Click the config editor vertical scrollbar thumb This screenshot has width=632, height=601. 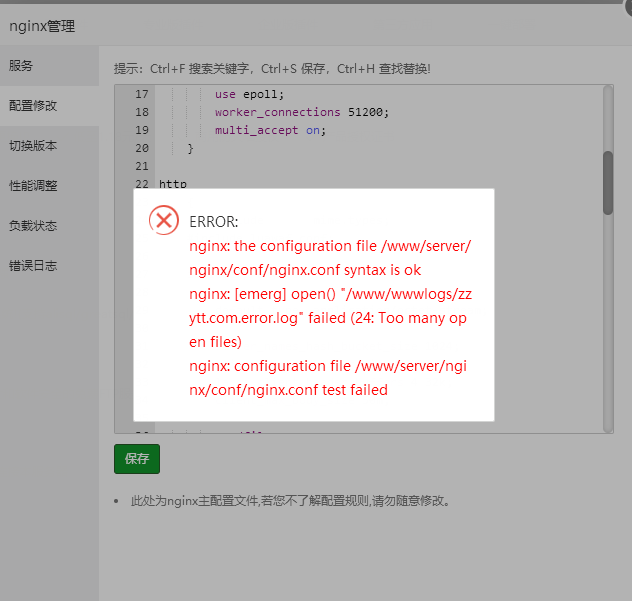[608, 183]
